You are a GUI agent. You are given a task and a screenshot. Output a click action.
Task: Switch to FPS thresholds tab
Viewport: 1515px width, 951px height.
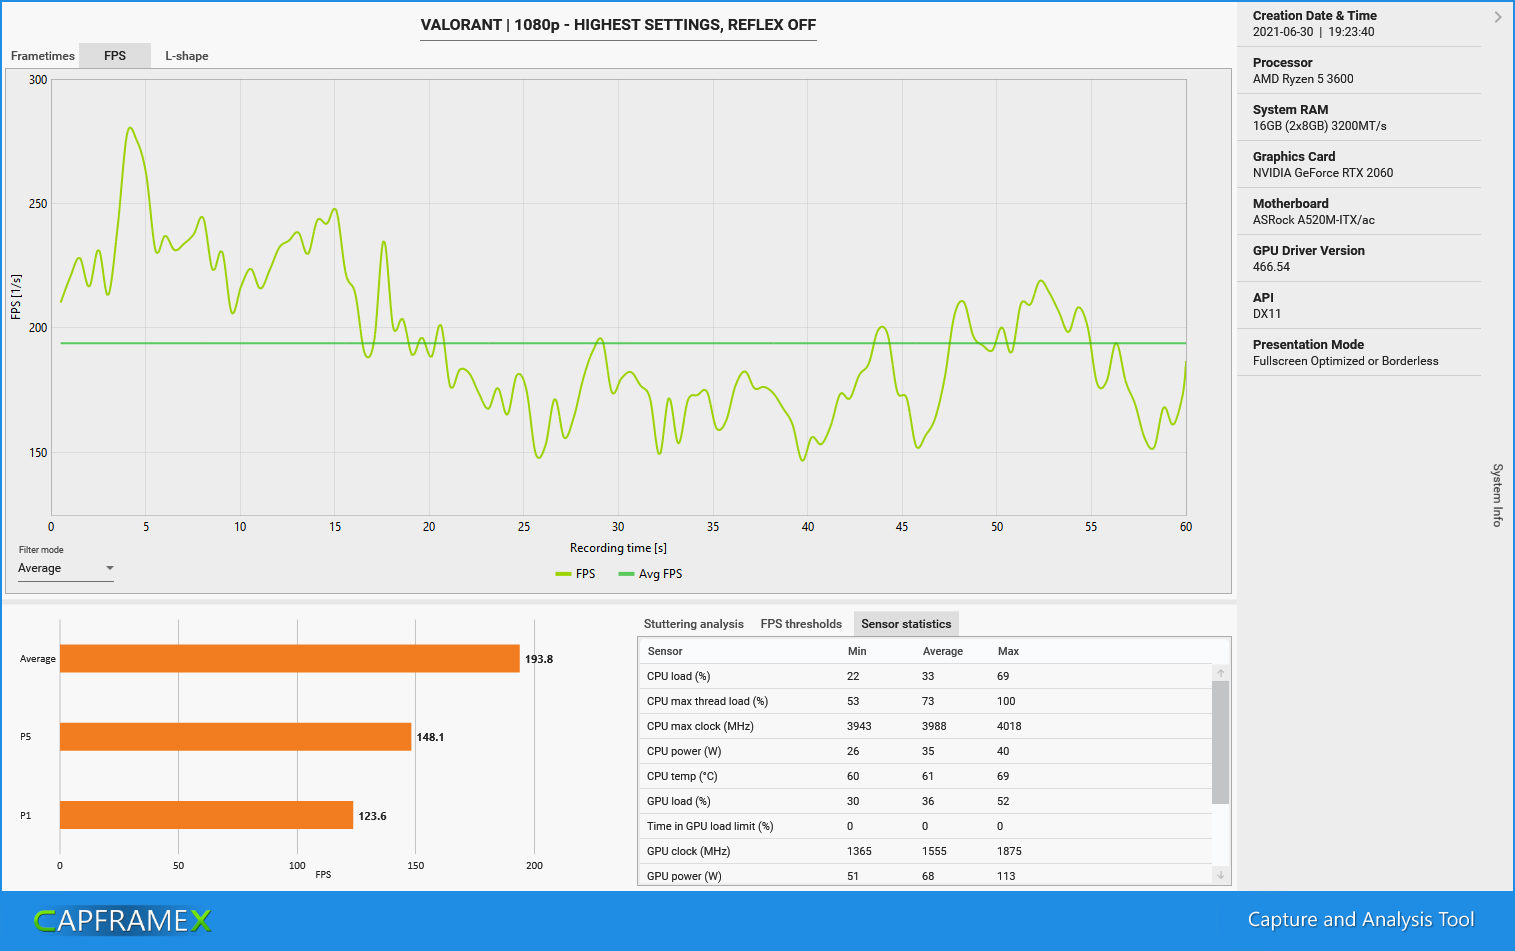click(801, 624)
